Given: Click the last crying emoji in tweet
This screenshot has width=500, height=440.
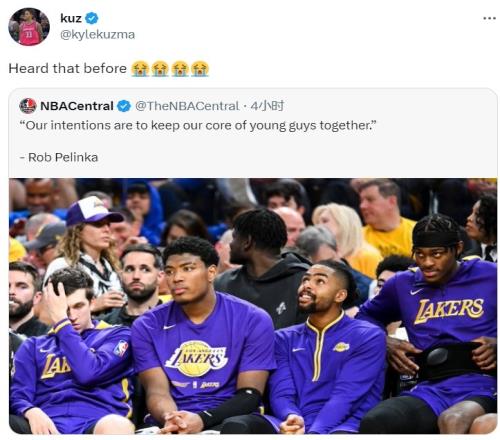Looking at the screenshot, I should click(x=200, y=69).
